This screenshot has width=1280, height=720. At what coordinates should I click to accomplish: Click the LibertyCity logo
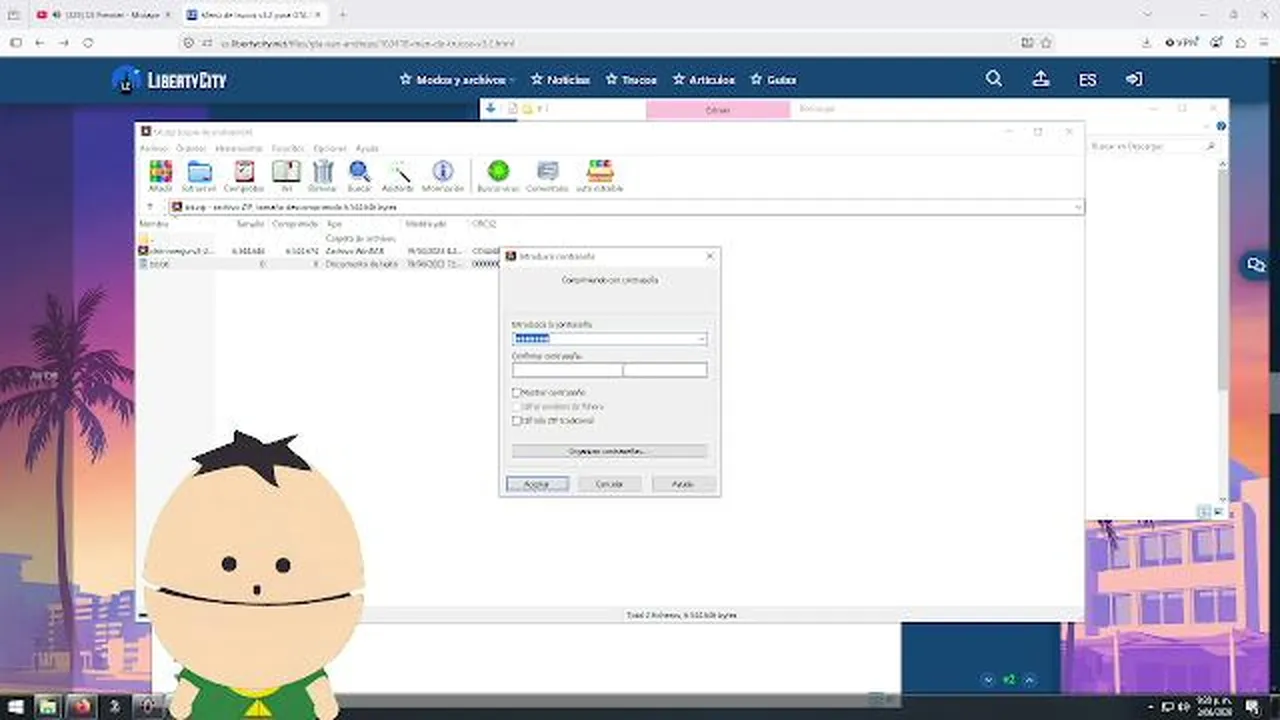coord(169,80)
